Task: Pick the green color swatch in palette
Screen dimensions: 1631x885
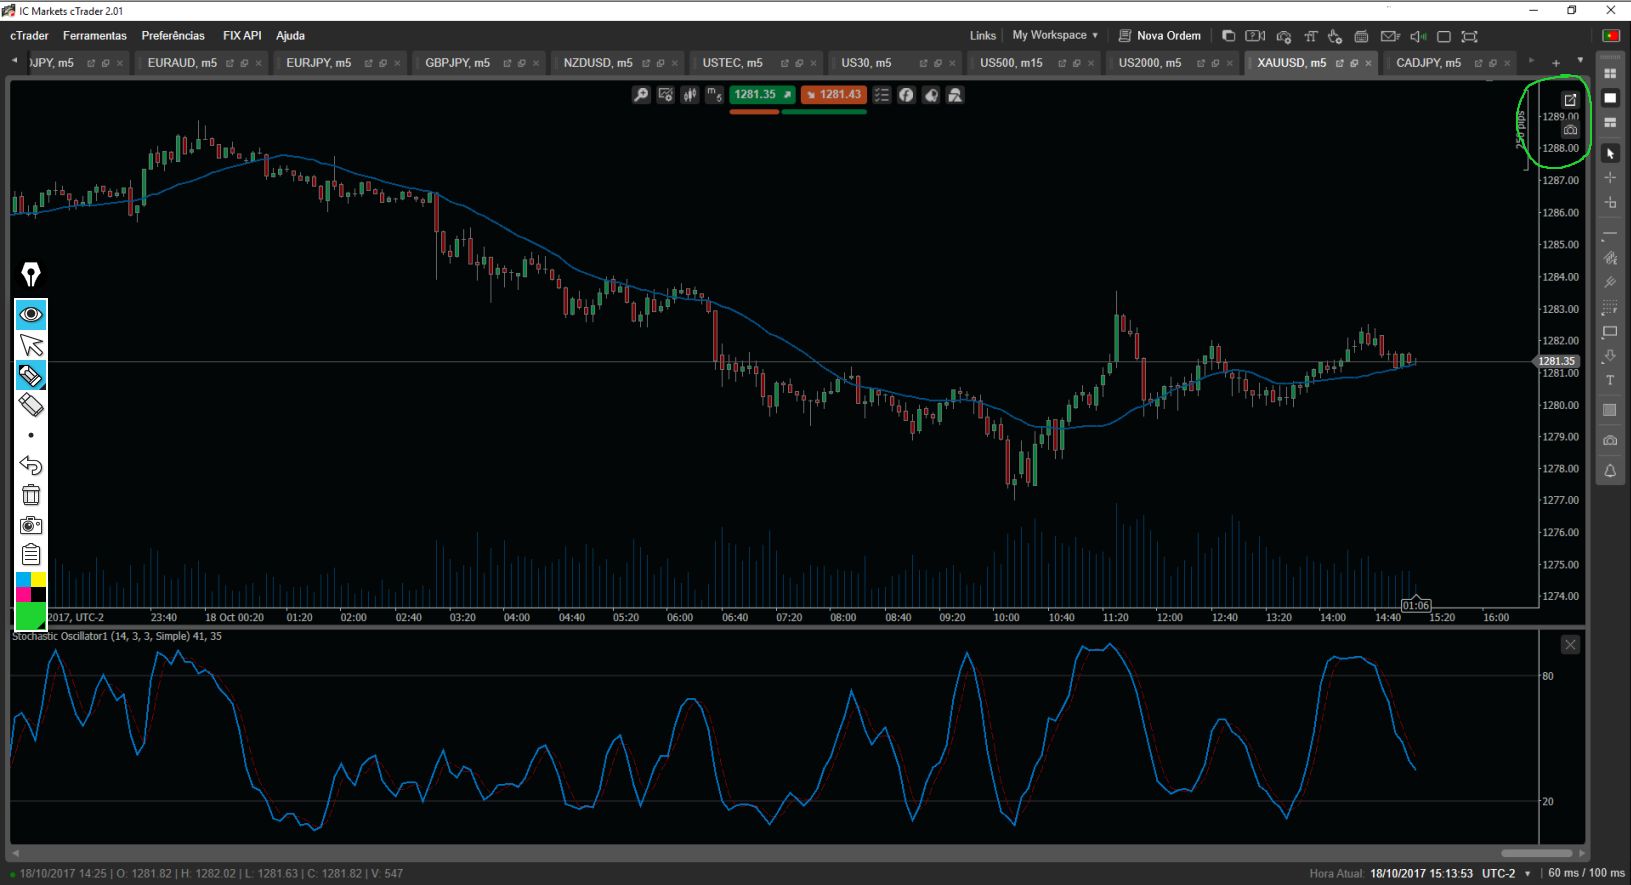Action: 31,615
